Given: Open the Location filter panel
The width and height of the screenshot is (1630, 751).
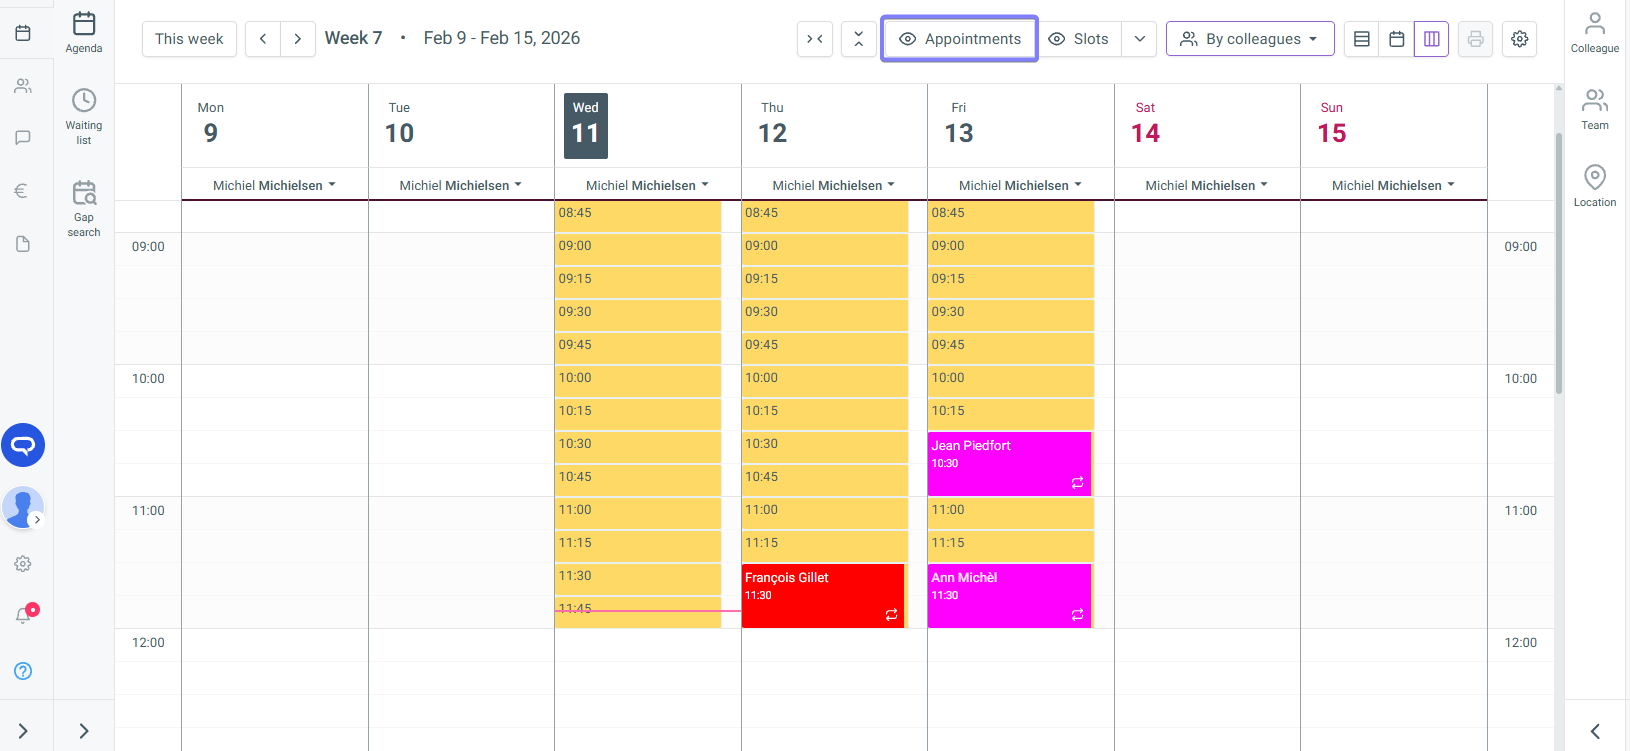Looking at the screenshot, I should click(x=1594, y=186).
